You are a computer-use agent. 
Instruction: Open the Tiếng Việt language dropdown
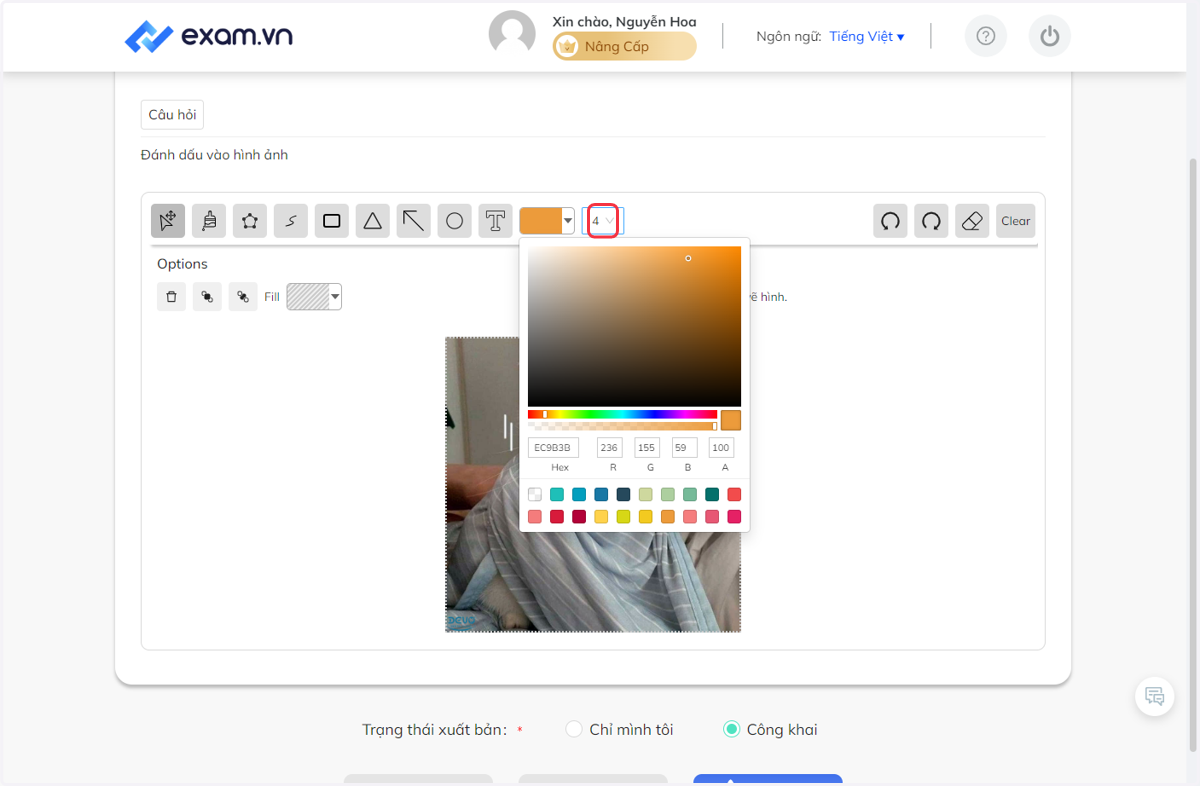[867, 36]
